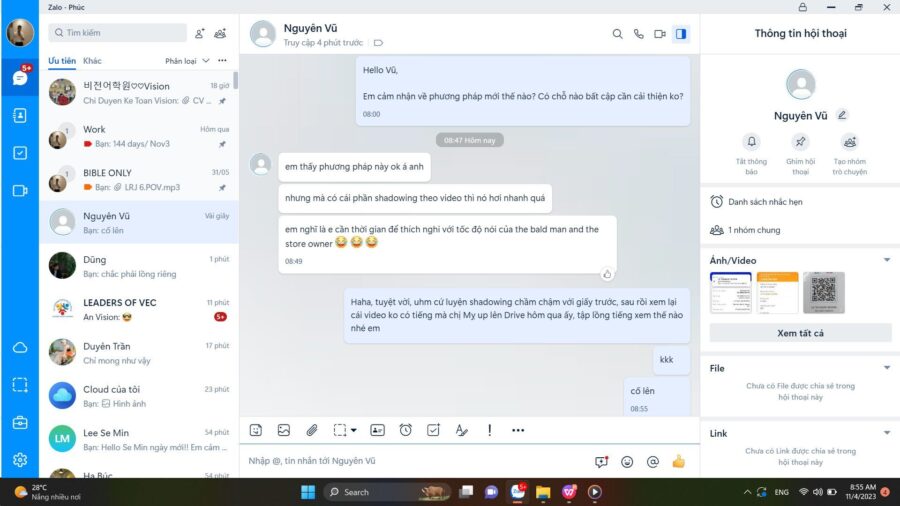This screenshot has height=506, width=900.
Task: Collapse the File section arrow
Action: click(887, 368)
